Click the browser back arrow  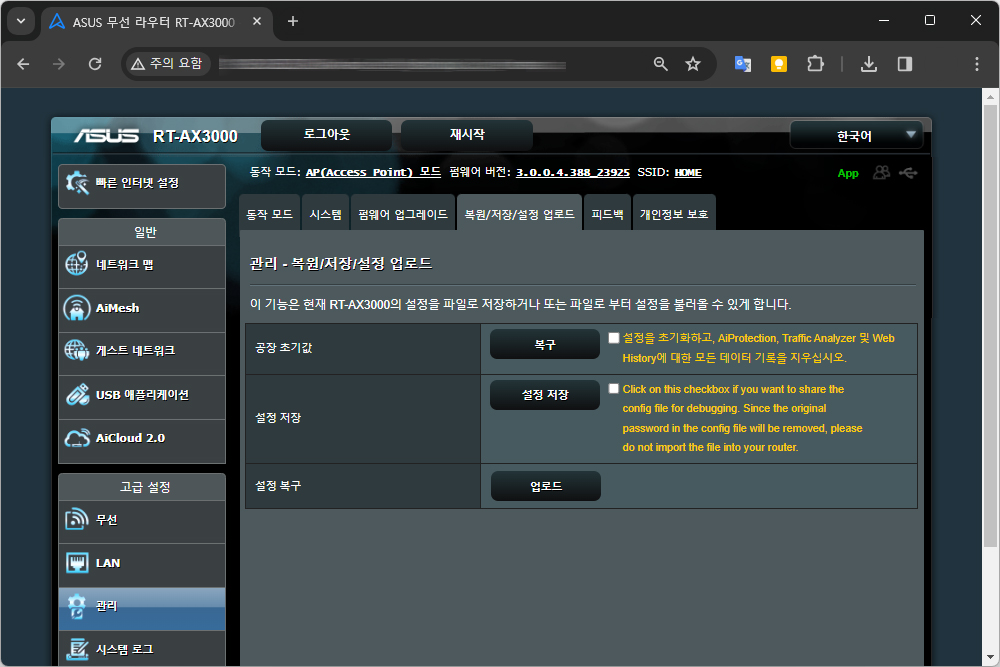(x=24, y=64)
